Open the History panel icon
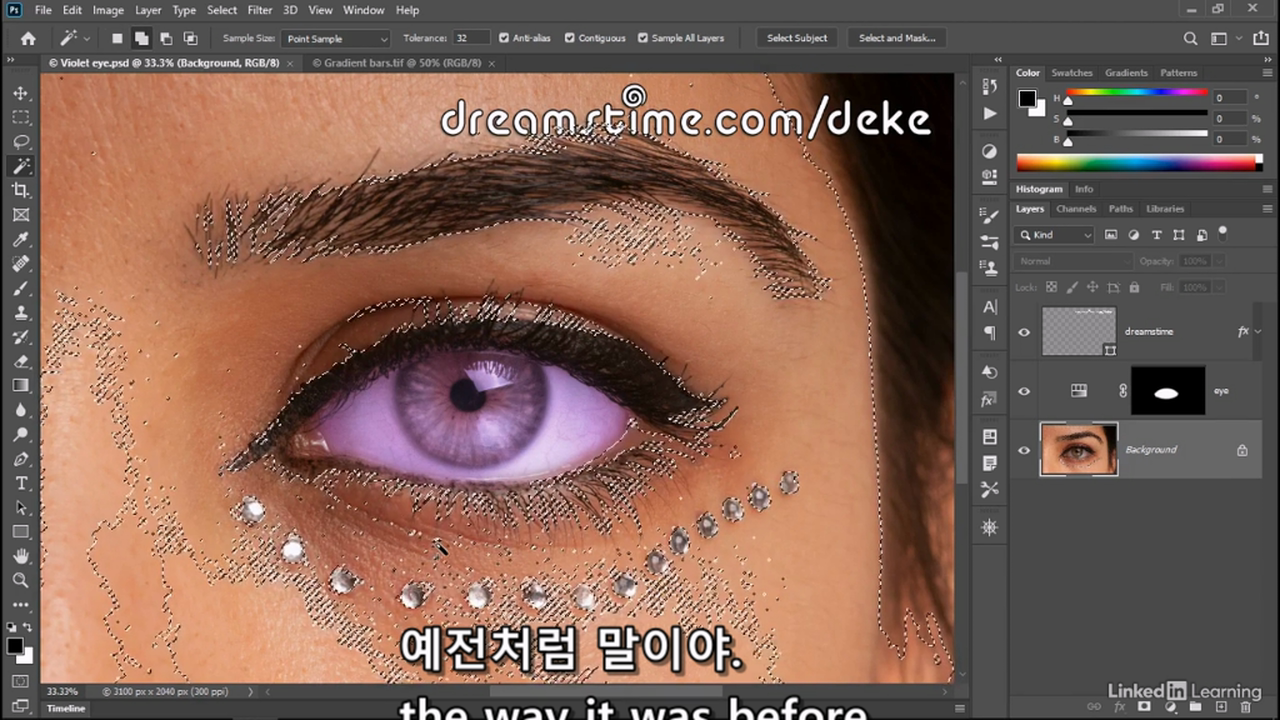1280x720 pixels. pos(990,87)
